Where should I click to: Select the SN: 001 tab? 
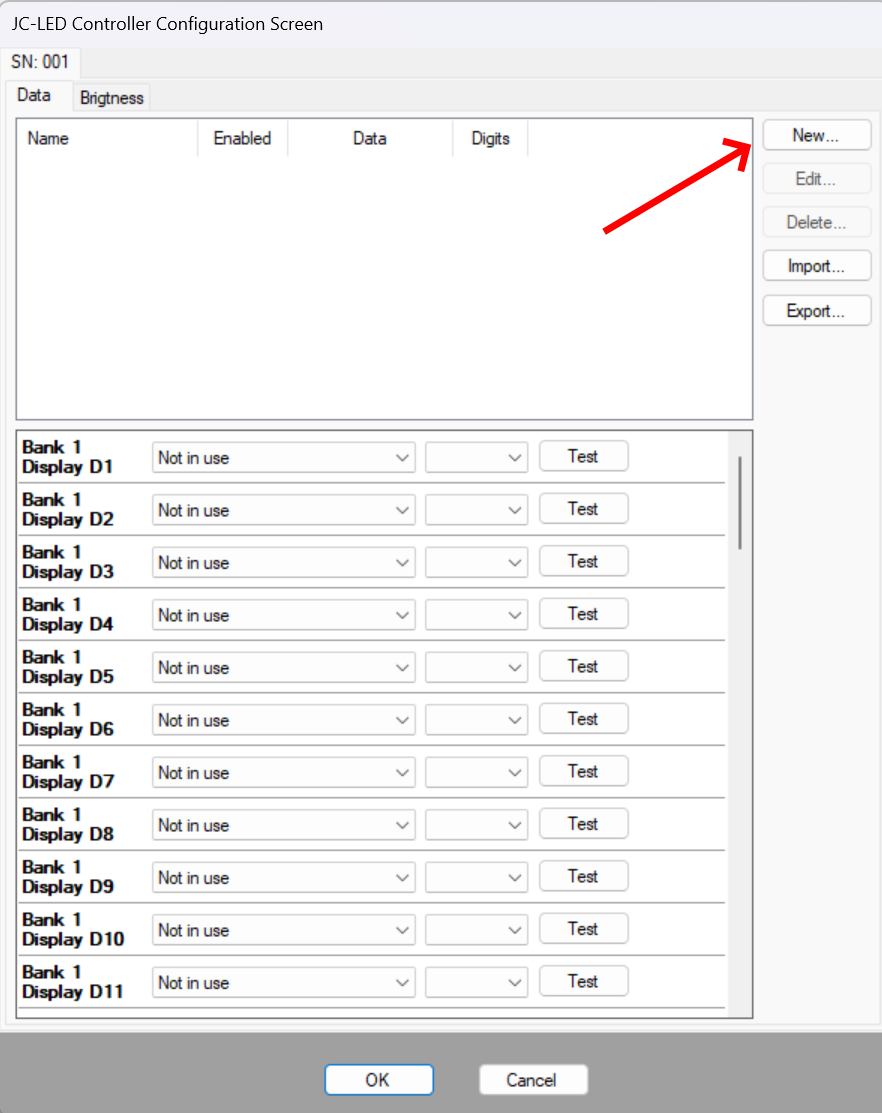click(40, 62)
